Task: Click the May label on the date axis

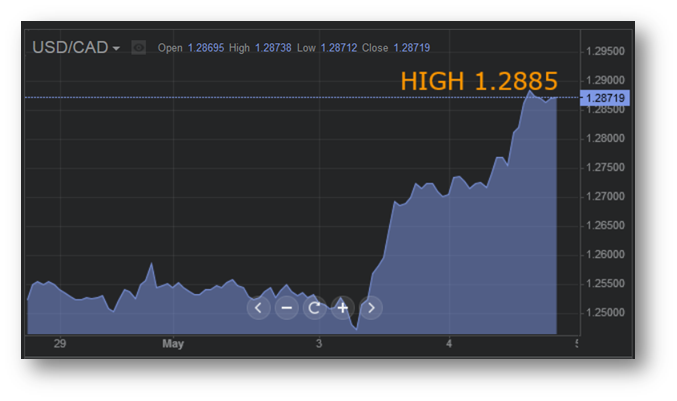Action: [x=173, y=344]
